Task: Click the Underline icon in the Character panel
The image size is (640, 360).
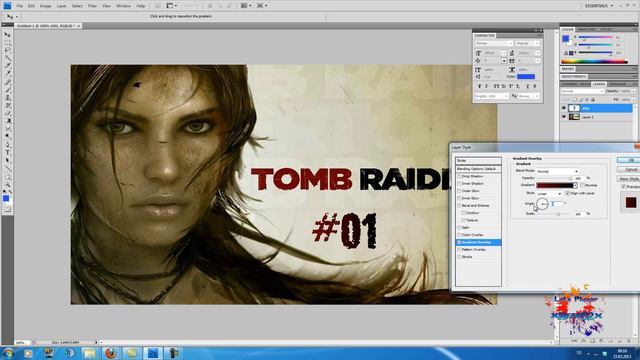Action: tap(528, 86)
